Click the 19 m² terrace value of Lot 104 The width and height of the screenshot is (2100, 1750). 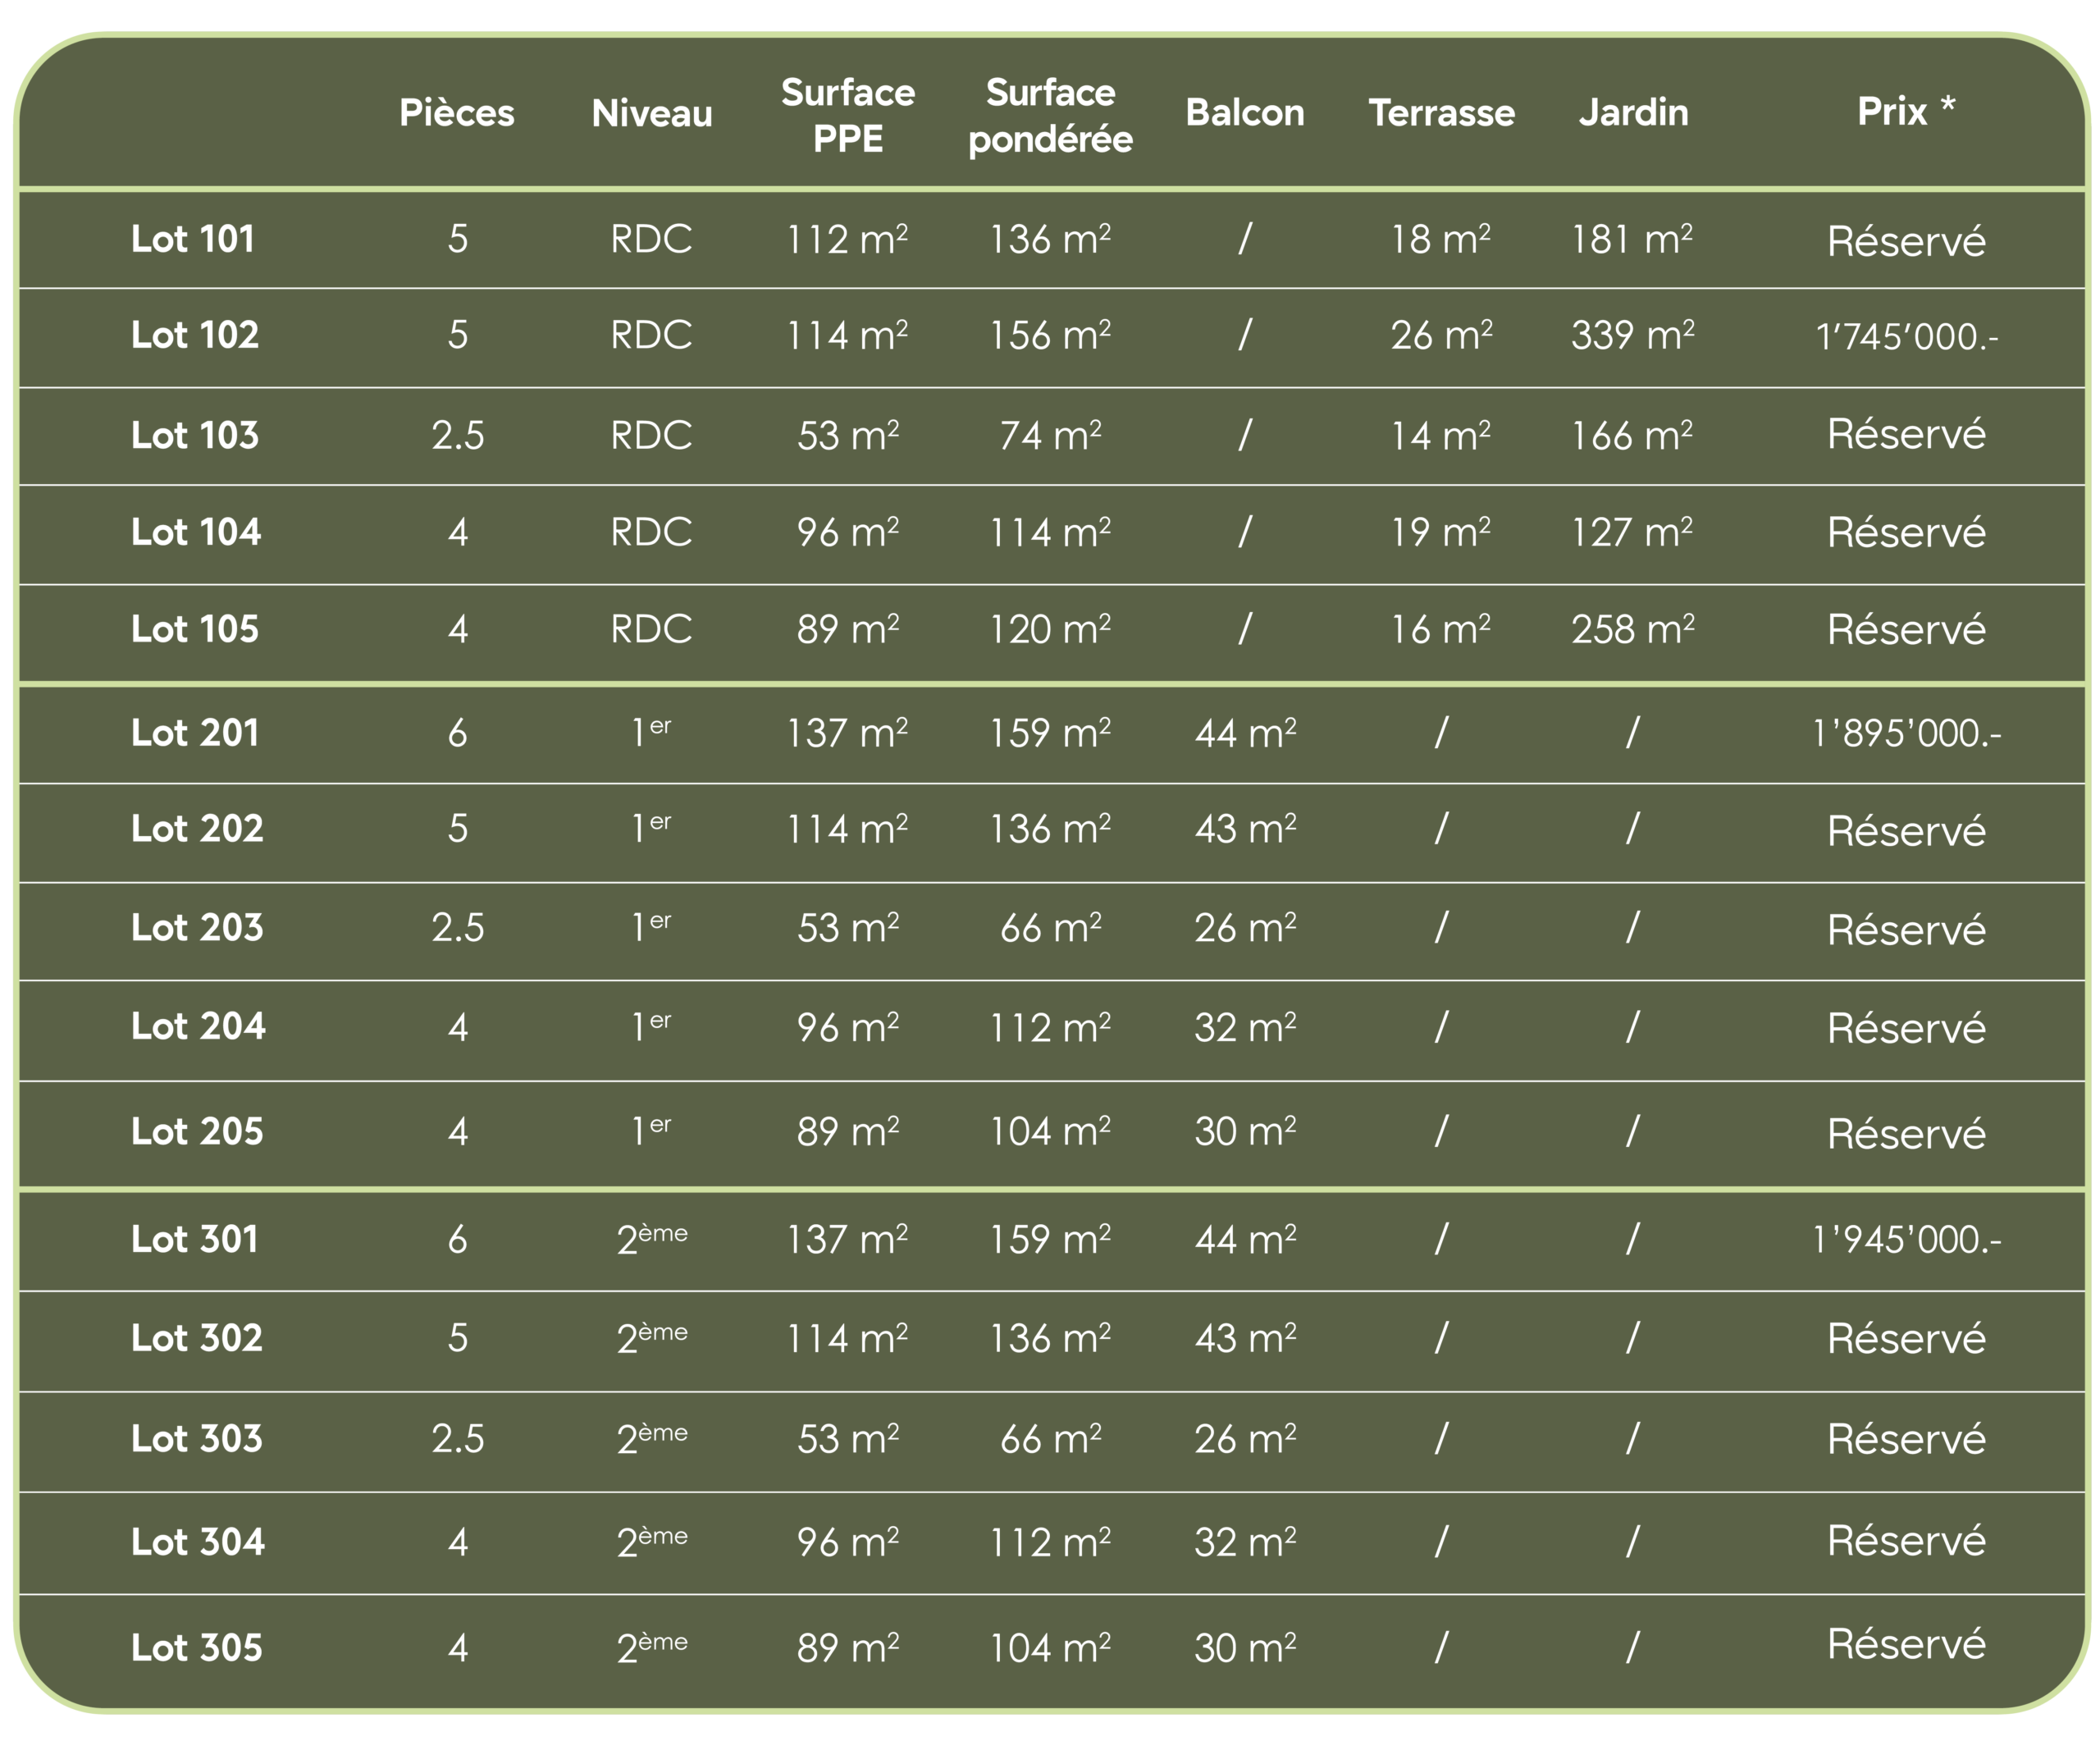pyautogui.click(x=1441, y=532)
